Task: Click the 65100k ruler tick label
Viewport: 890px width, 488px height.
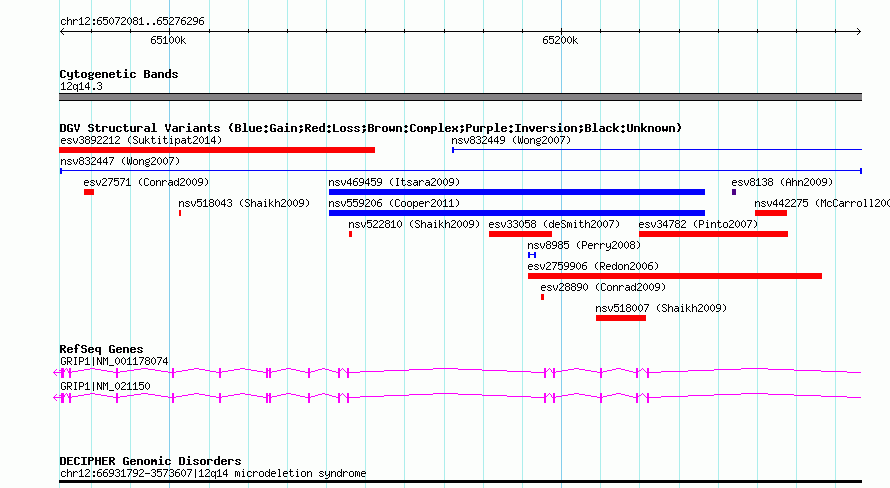Action: pyautogui.click(x=168, y=40)
